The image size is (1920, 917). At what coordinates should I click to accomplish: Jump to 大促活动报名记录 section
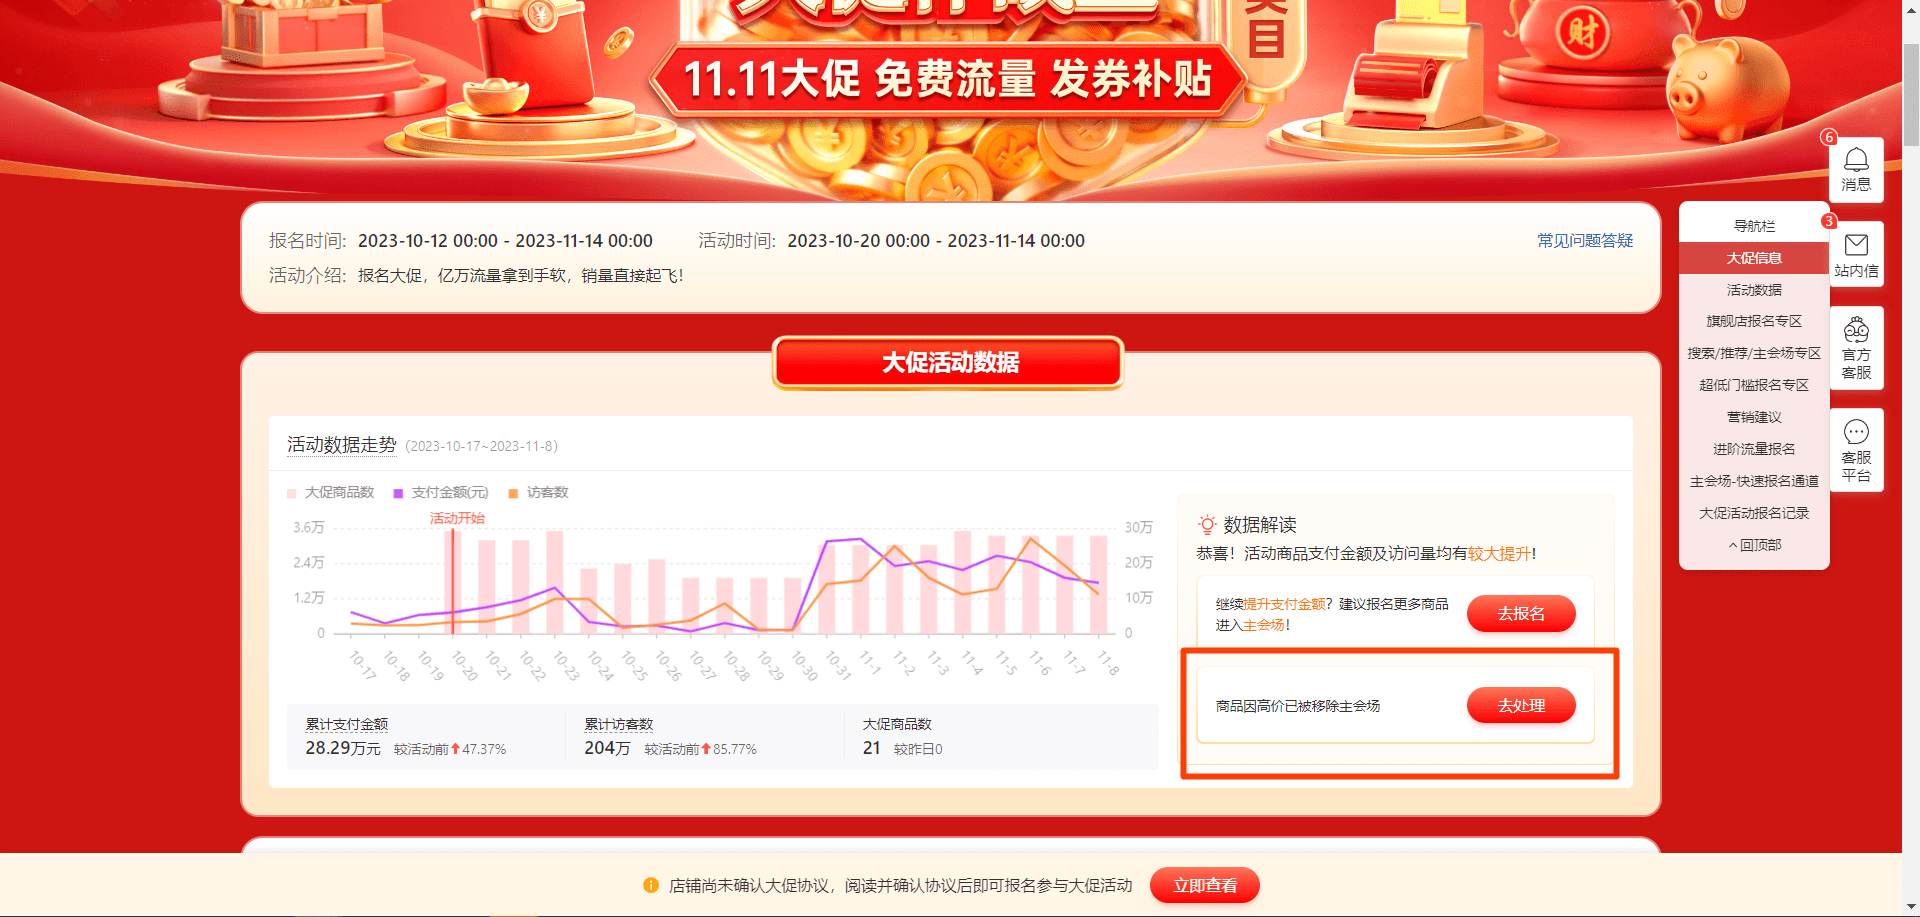tap(1754, 513)
